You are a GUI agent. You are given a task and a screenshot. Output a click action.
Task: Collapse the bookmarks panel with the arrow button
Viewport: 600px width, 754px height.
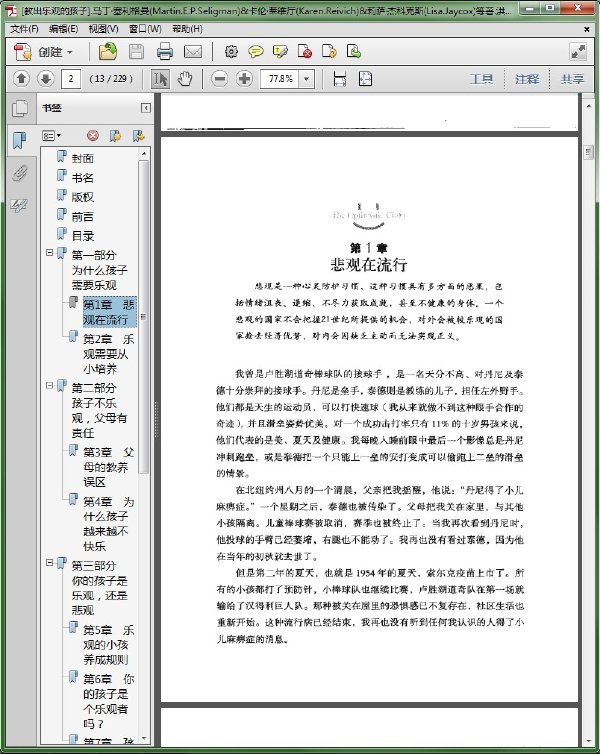[x=146, y=108]
